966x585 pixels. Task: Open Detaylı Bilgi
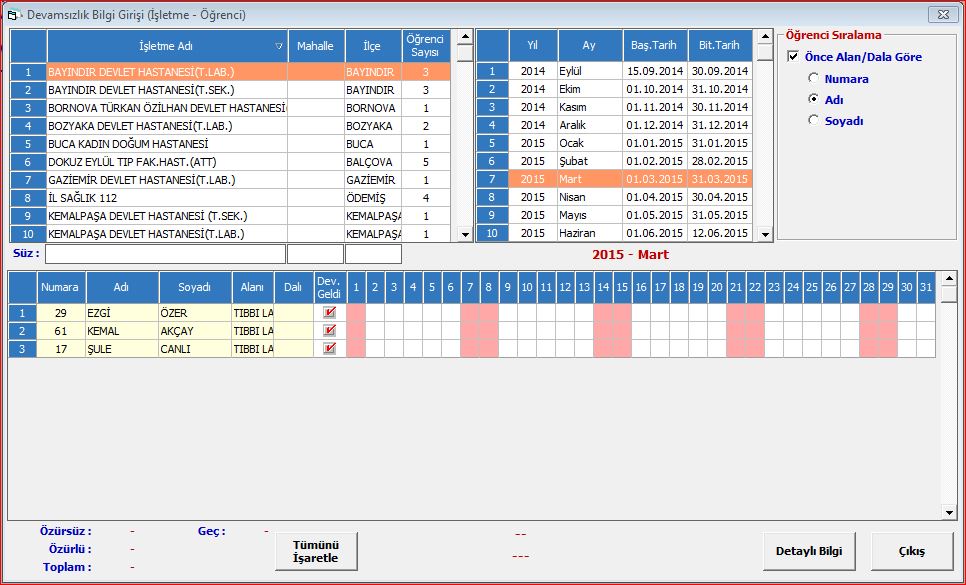click(809, 551)
